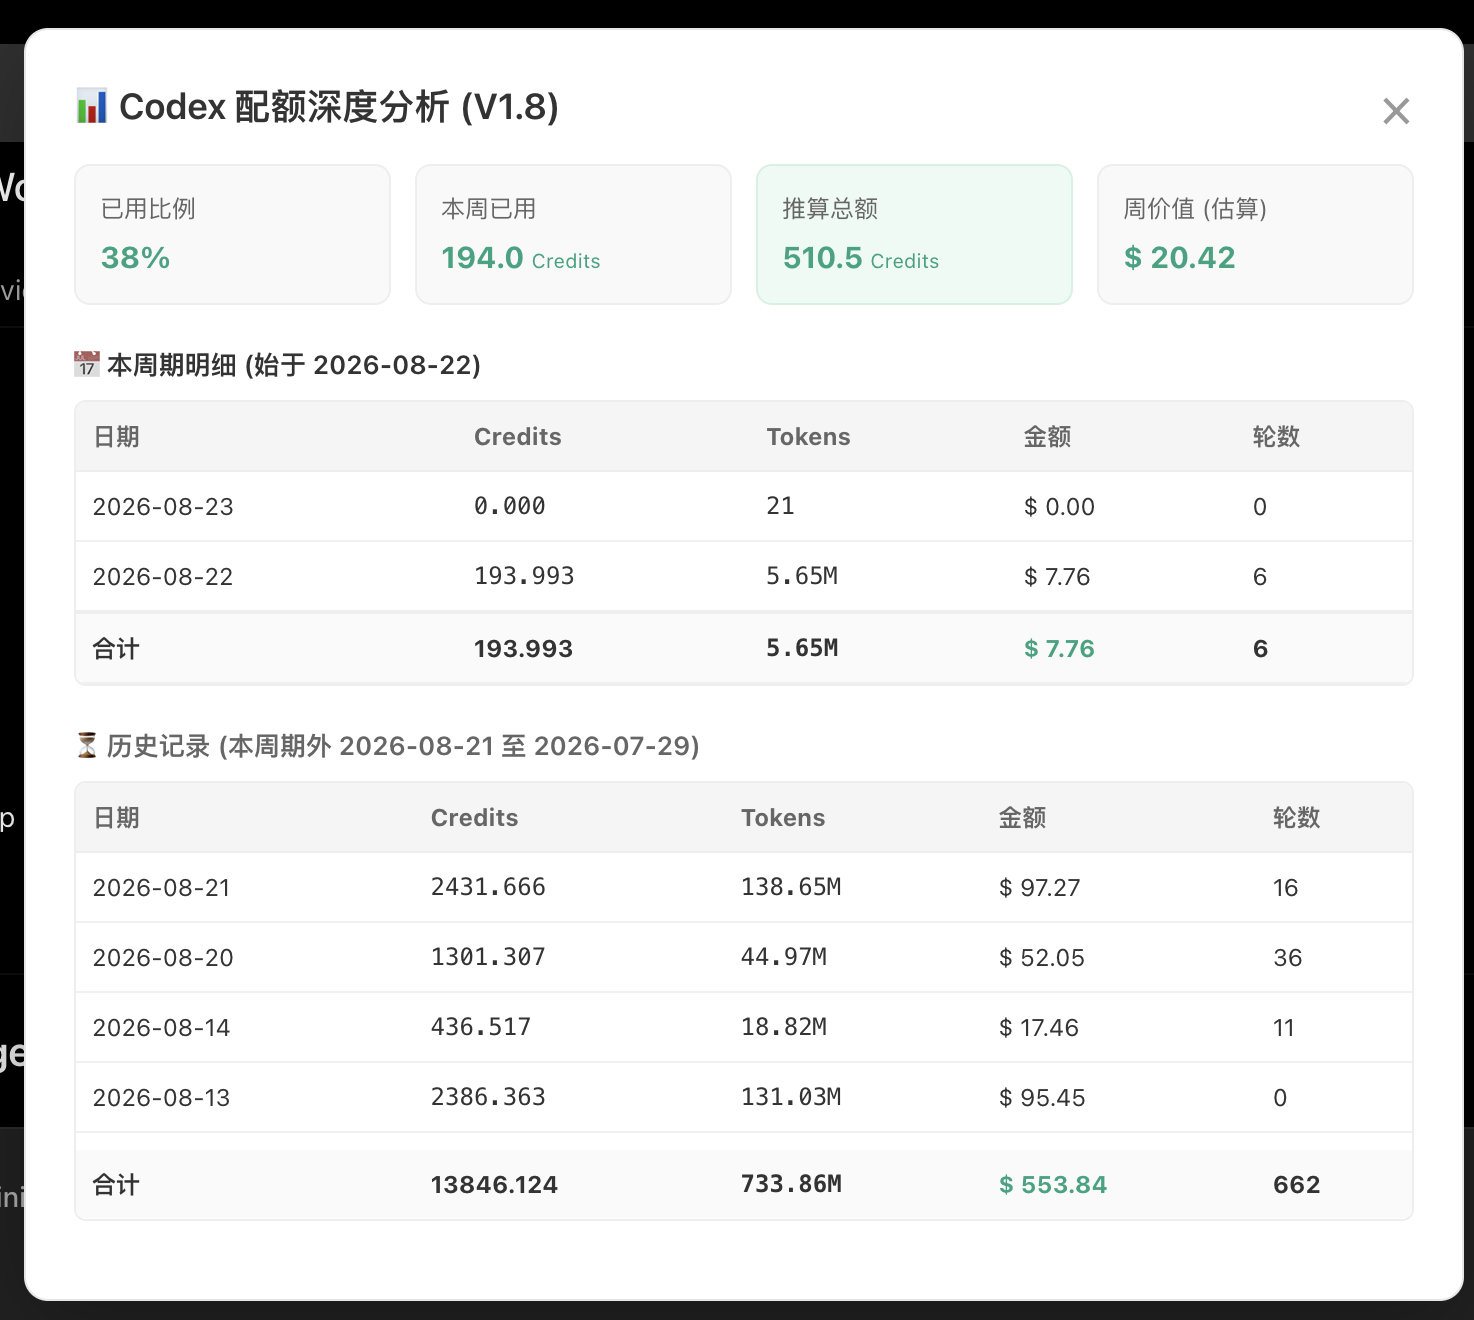Click the 1301.307 credits cell
The width and height of the screenshot is (1474, 1320).
coord(488,957)
